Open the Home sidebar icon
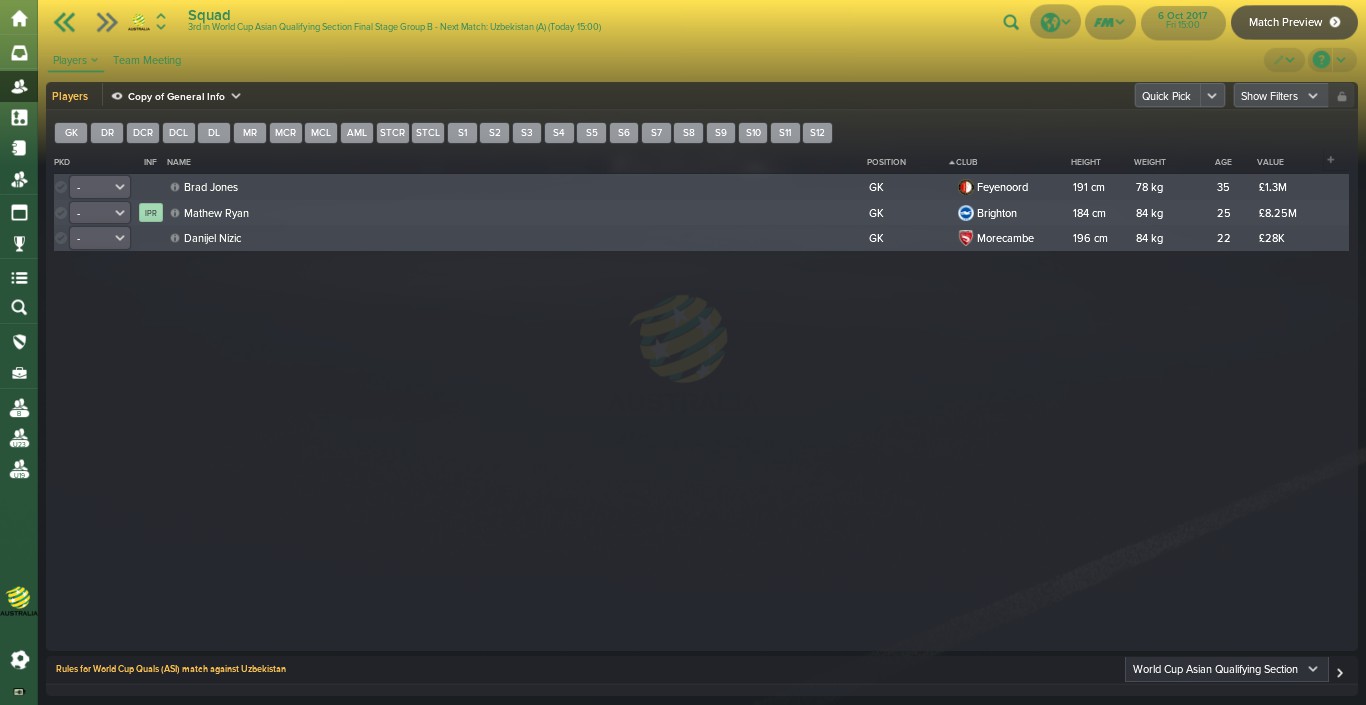Viewport: 1366px width, 705px height. coord(19,19)
